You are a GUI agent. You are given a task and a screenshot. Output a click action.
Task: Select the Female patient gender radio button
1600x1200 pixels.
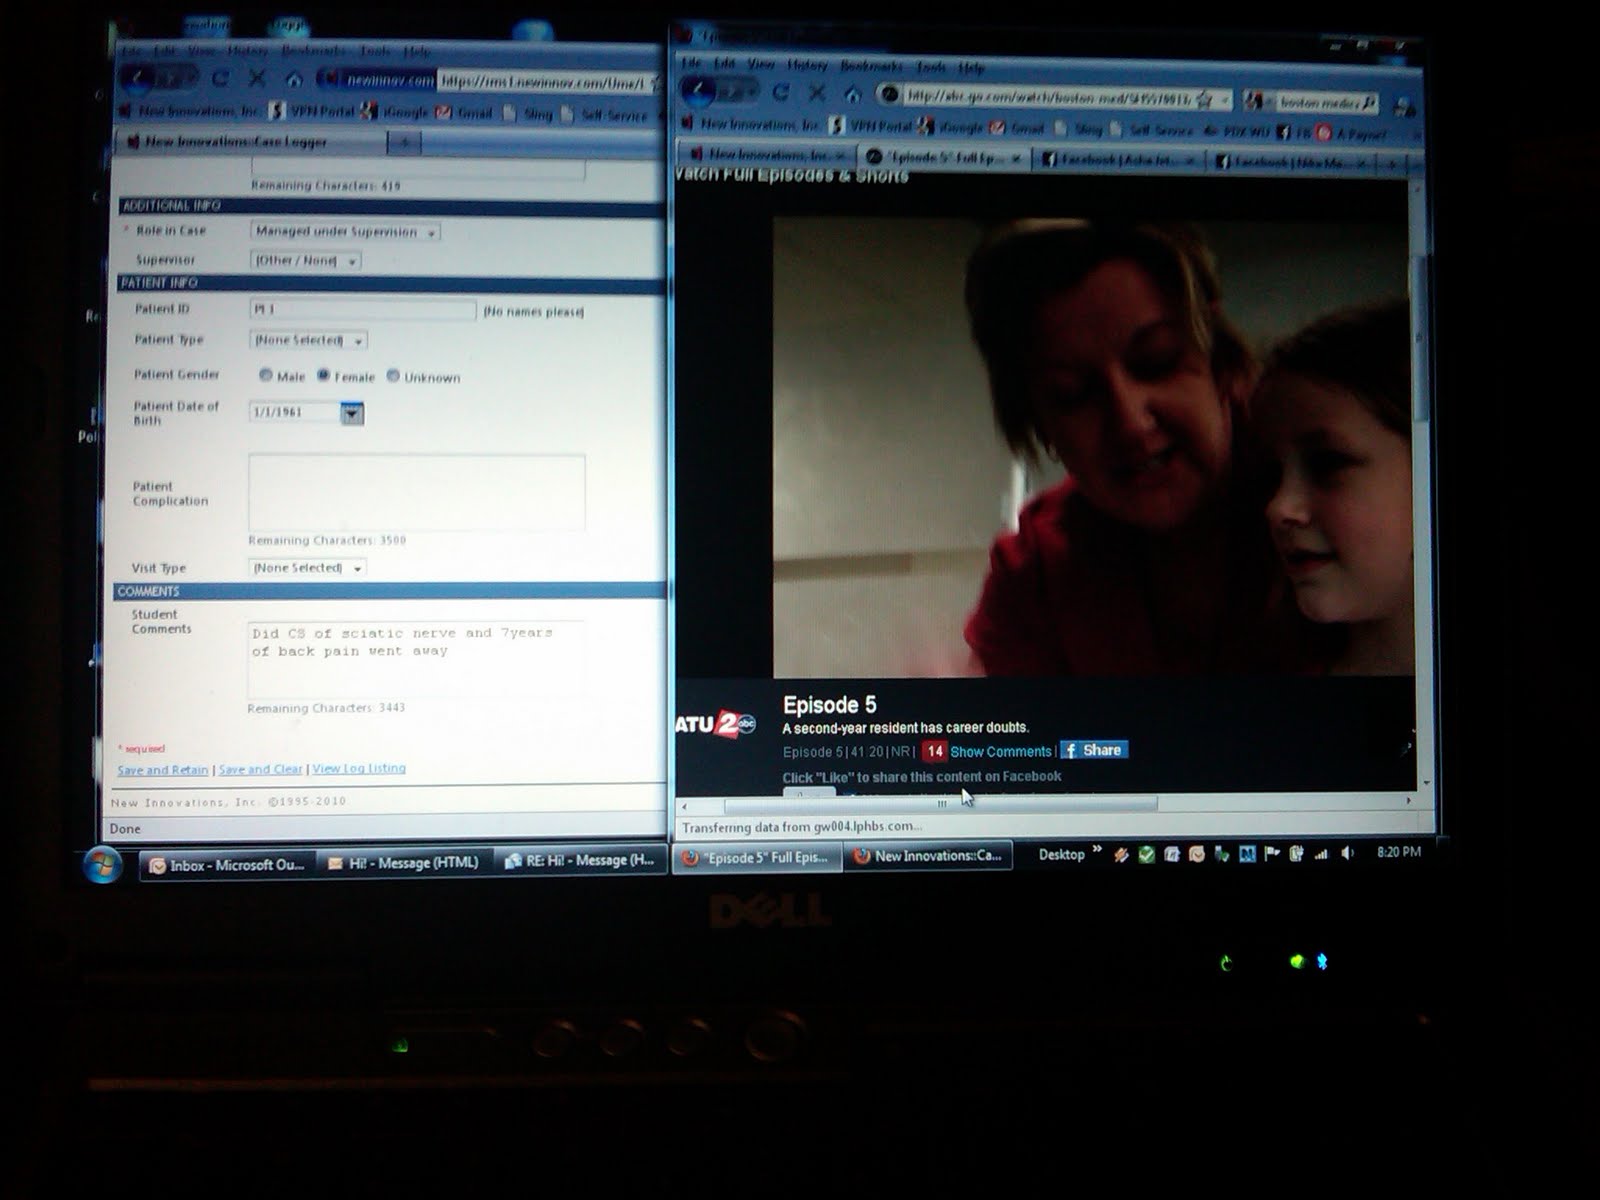coord(324,375)
